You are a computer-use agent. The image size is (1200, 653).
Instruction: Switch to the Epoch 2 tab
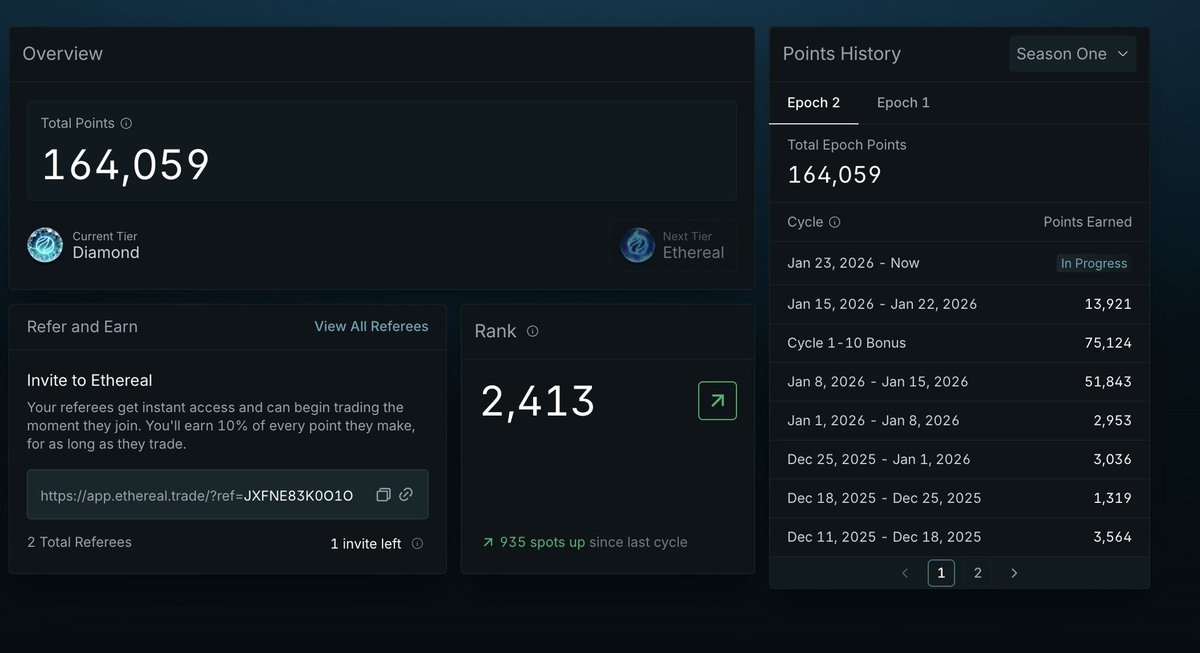point(813,103)
